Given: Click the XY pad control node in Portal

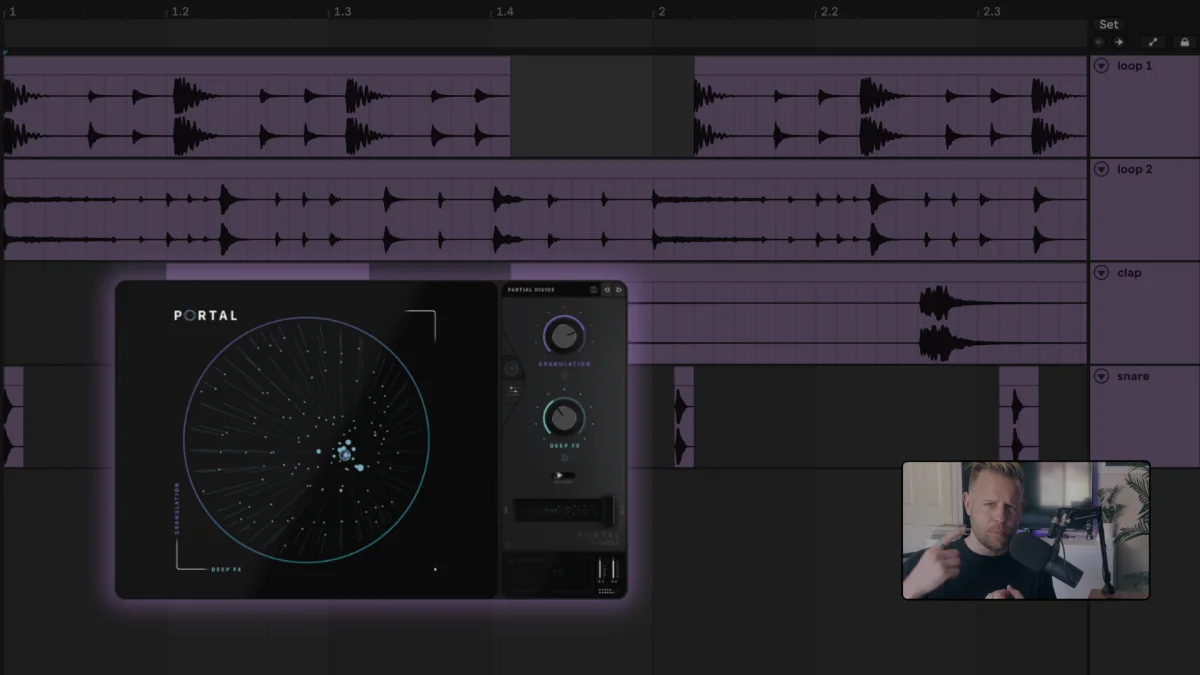Looking at the screenshot, I should click(344, 454).
